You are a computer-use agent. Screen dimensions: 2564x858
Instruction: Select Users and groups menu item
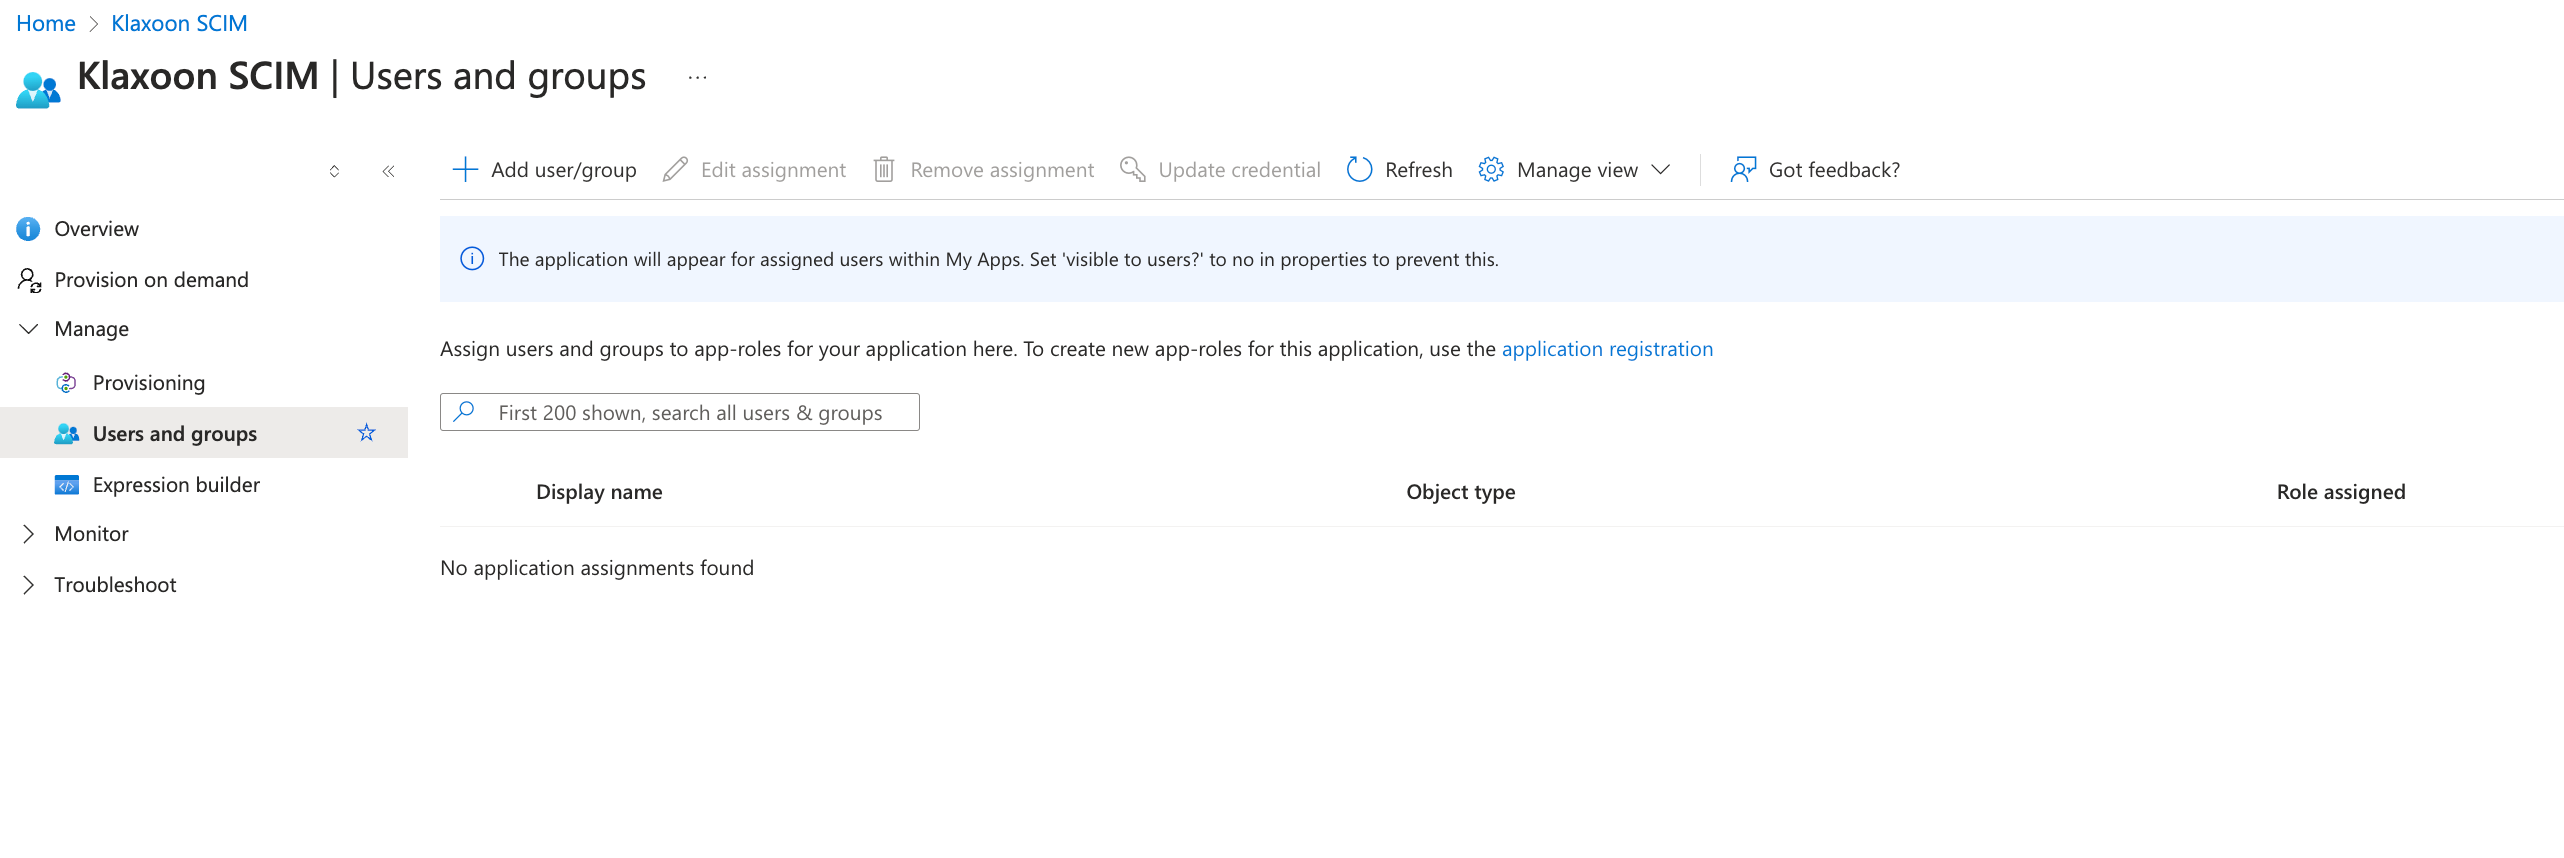(x=174, y=434)
